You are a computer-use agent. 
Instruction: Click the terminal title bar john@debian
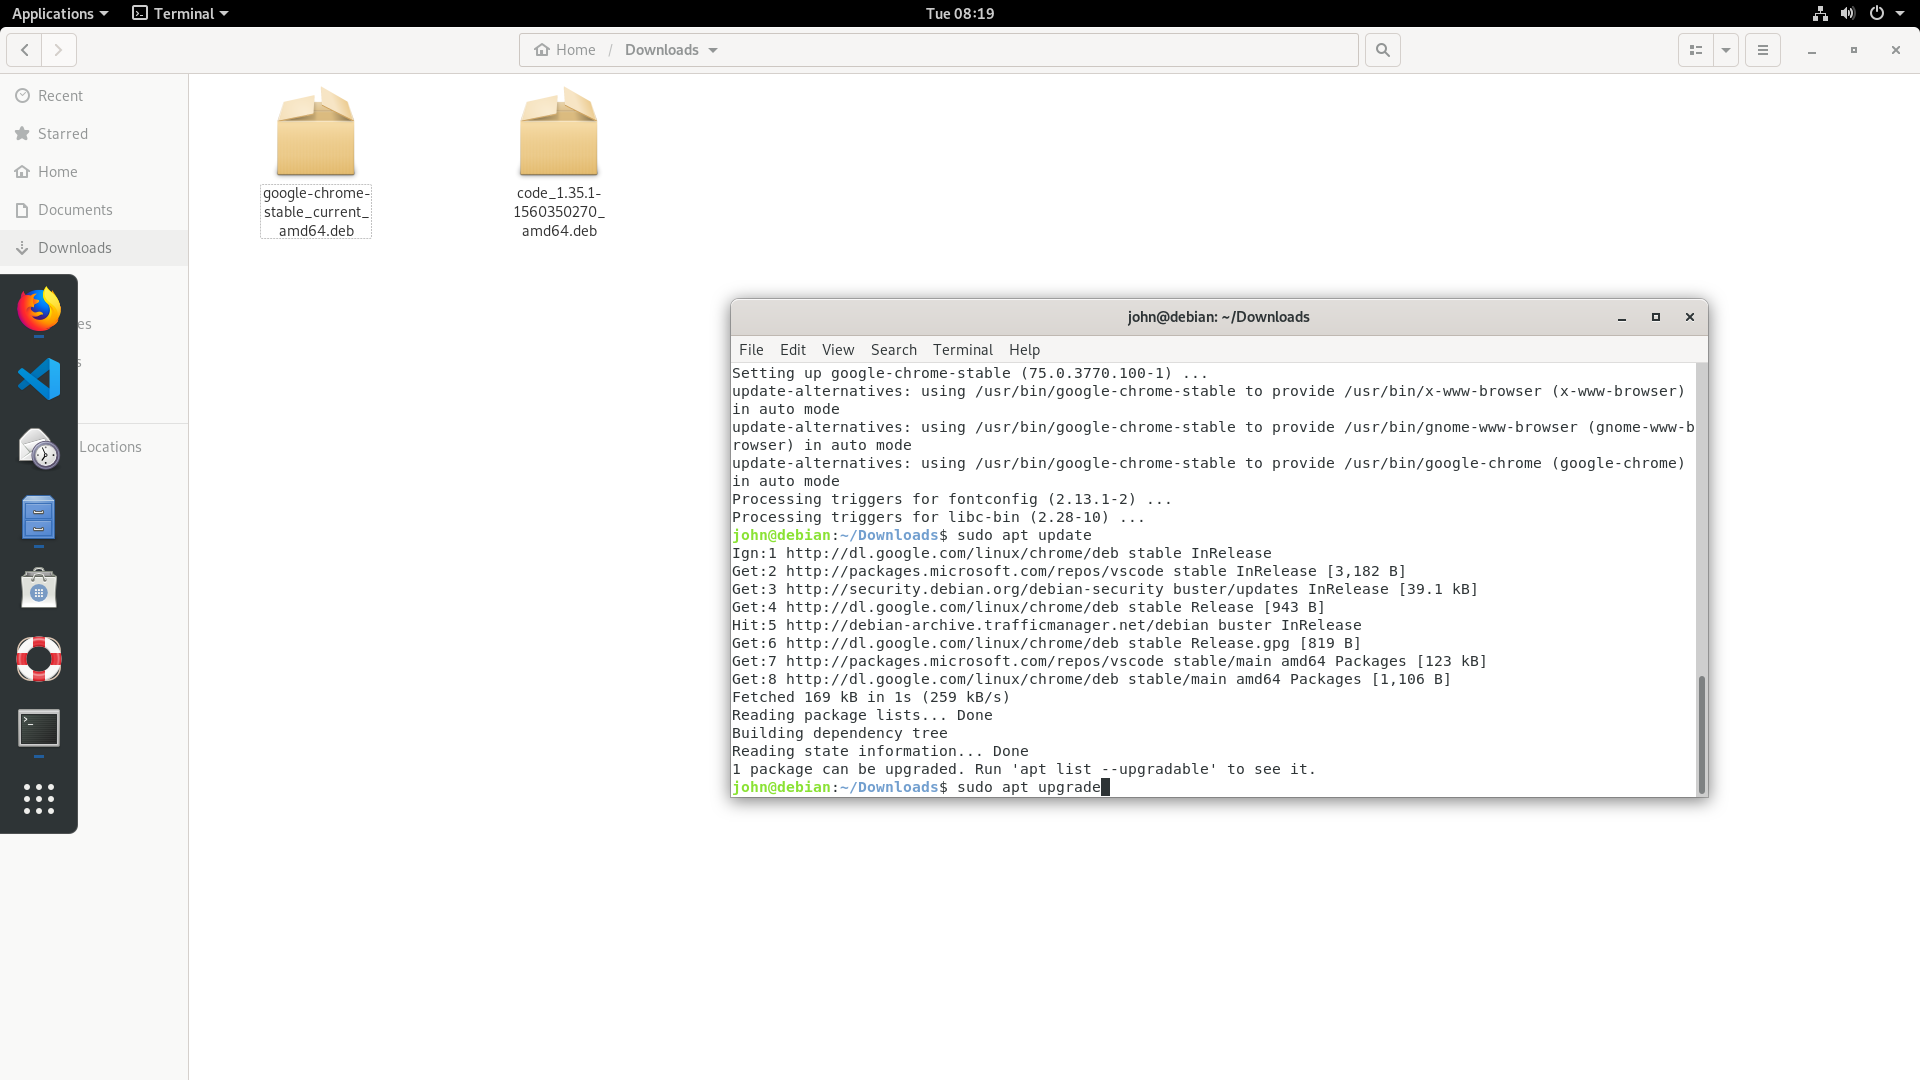pyautogui.click(x=1218, y=317)
